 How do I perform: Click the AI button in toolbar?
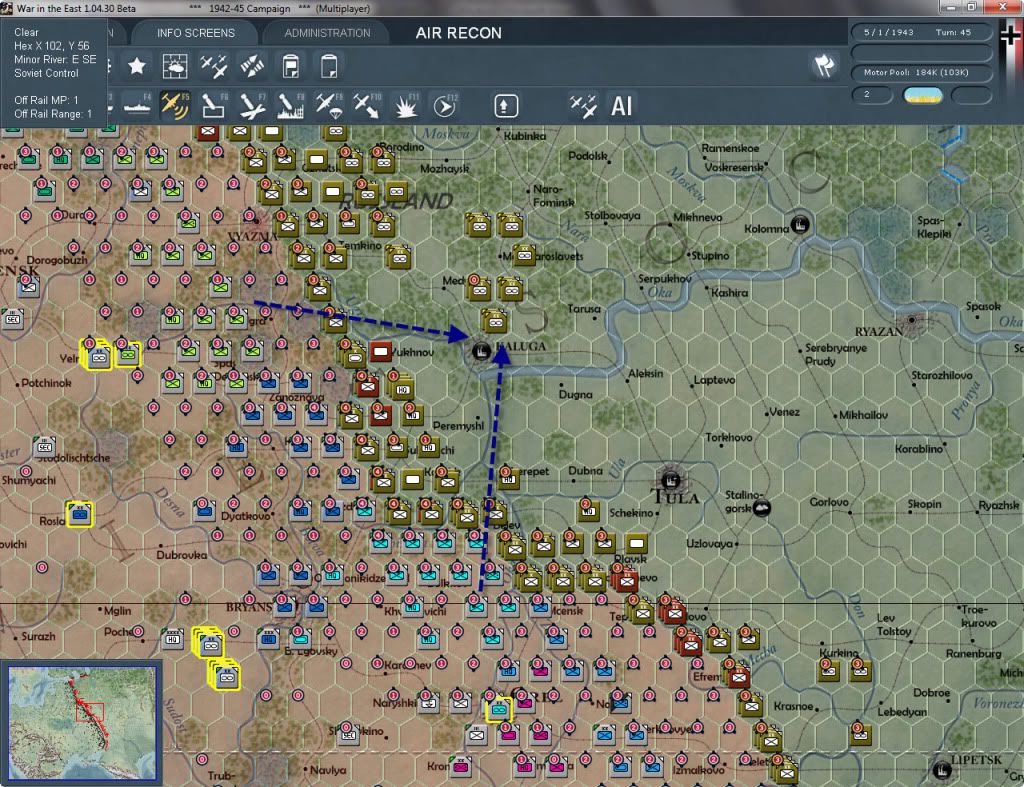pyautogui.click(x=621, y=106)
